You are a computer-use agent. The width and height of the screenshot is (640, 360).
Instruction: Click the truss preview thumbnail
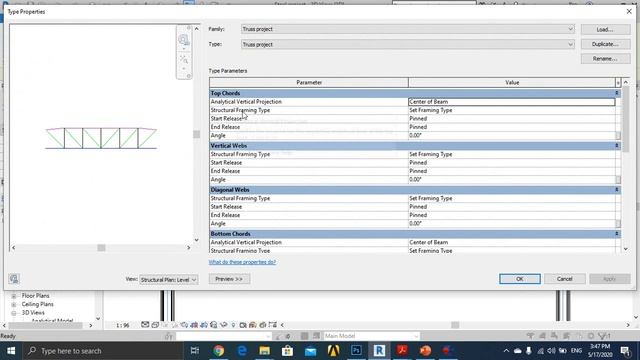click(101, 138)
